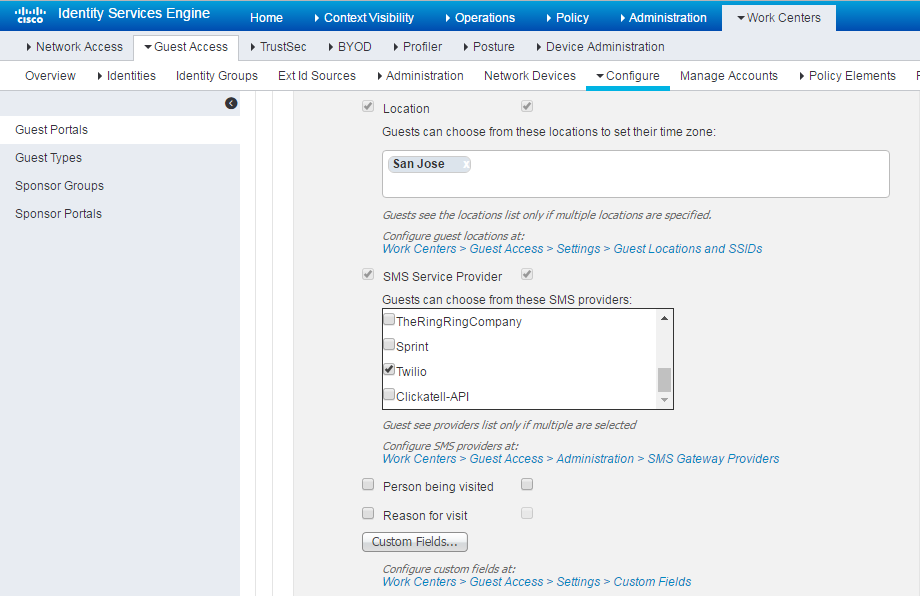920x596 pixels.
Task: Click the Cisco logo icon
Action: [31, 15]
